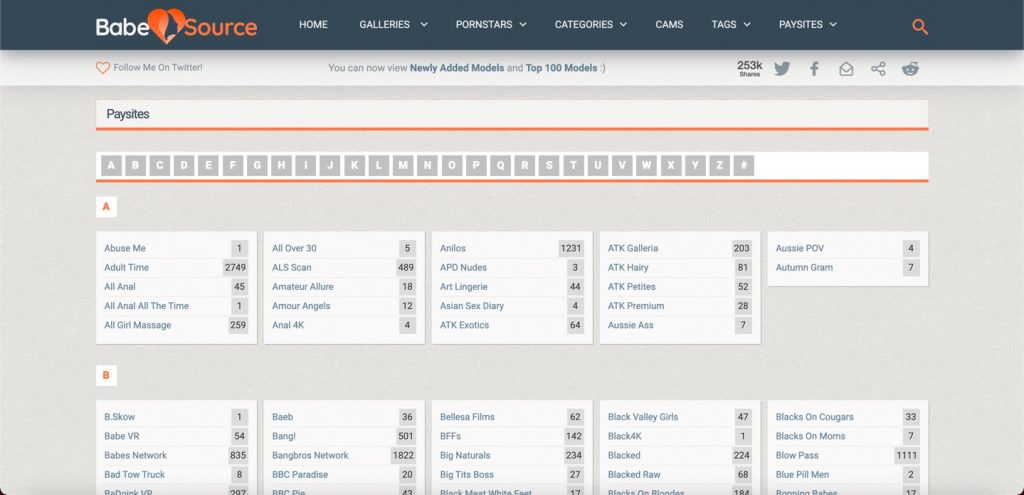Image resolution: width=1024 pixels, height=495 pixels.
Task: Jump to the # symbol section
Action: pyautogui.click(x=744, y=165)
